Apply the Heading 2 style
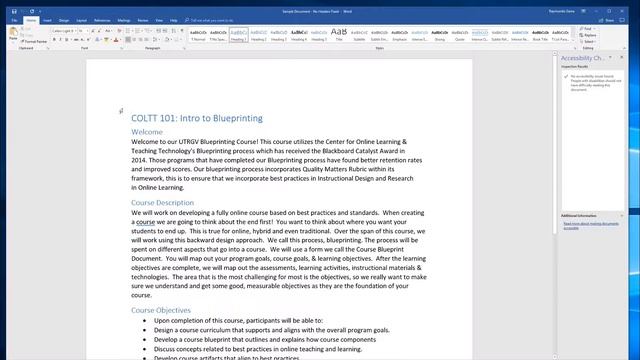 259,35
